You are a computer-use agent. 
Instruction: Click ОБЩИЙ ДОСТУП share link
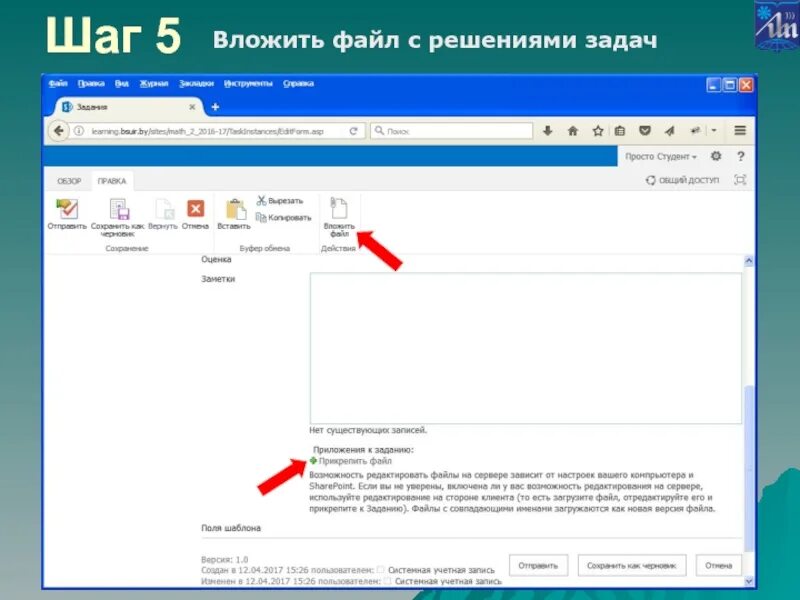pyautogui.click(x=682, y=180)
